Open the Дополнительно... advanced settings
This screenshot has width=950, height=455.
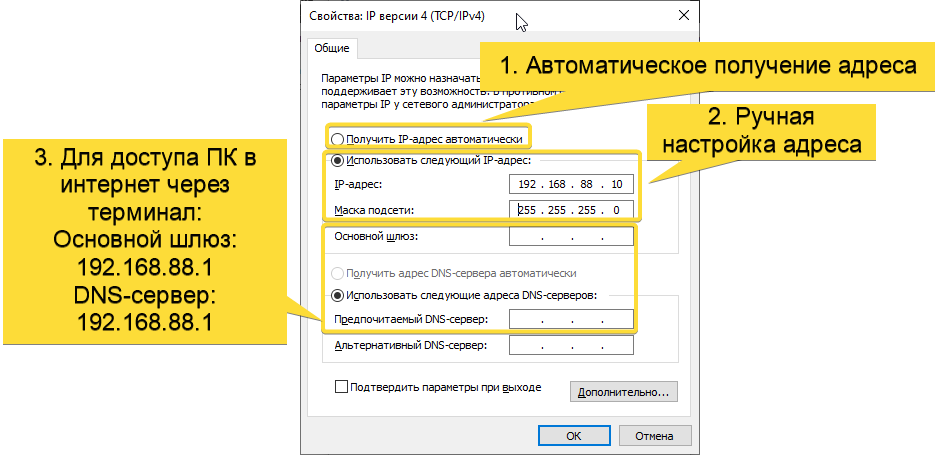coord(623,392)
